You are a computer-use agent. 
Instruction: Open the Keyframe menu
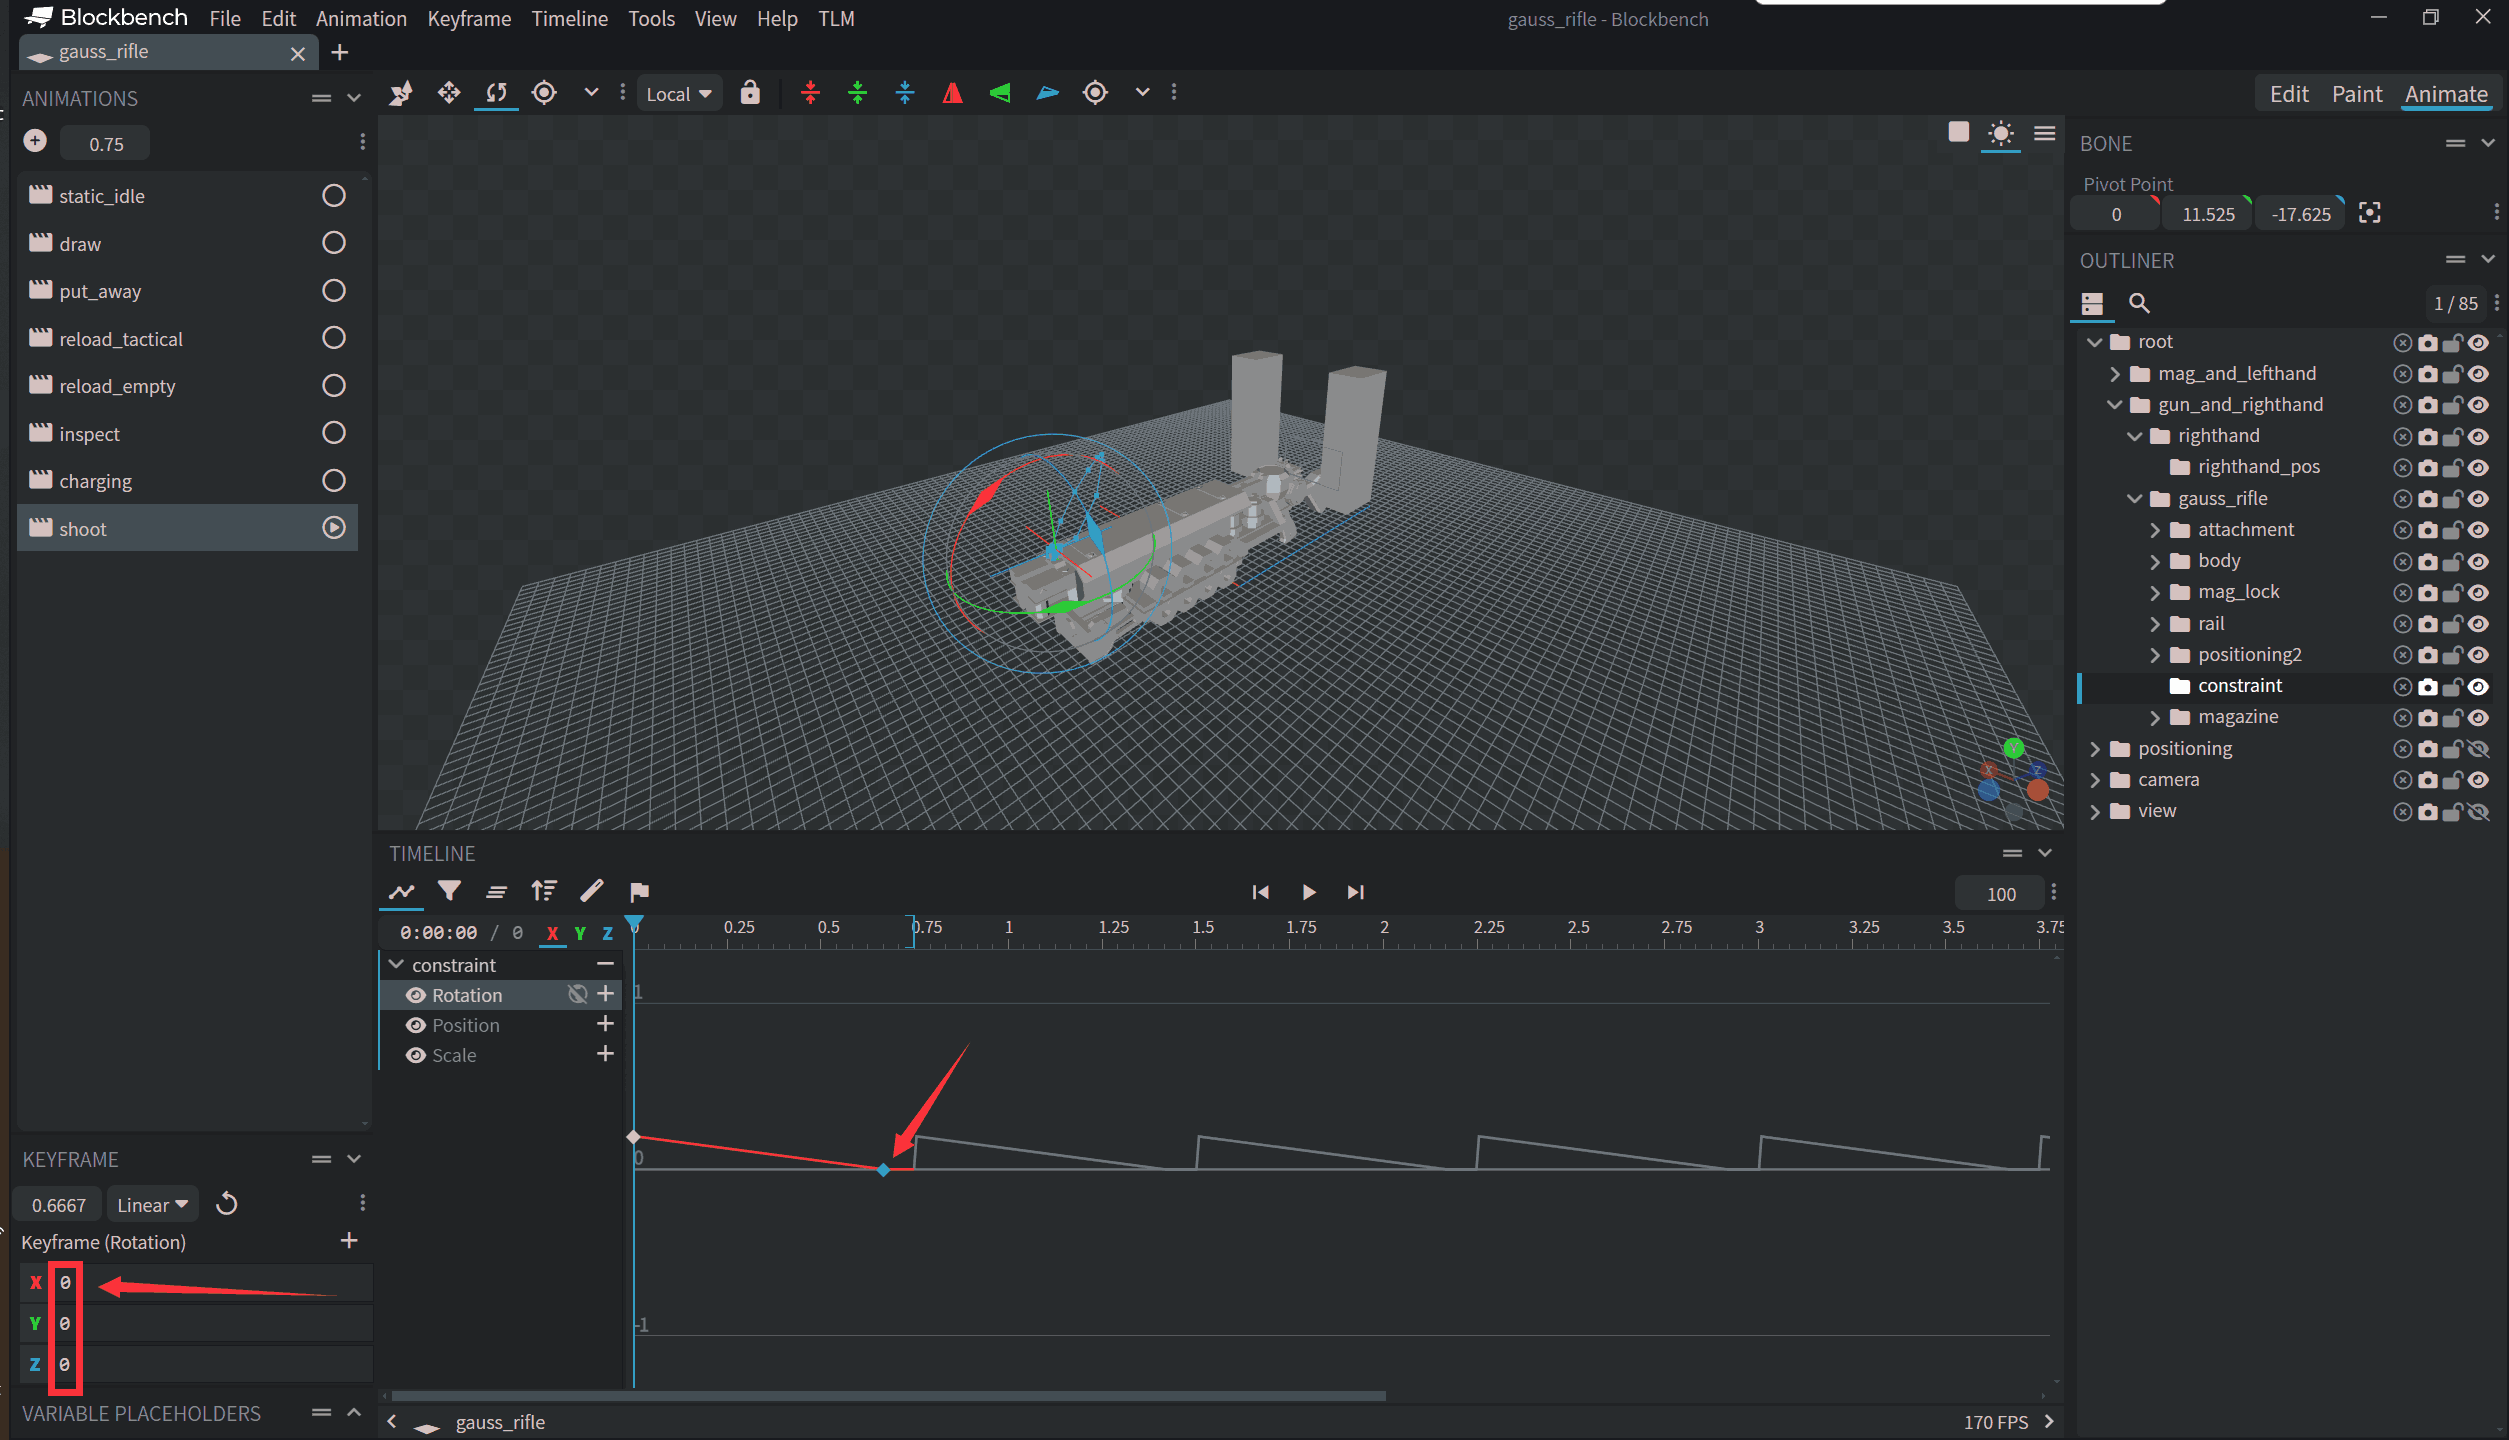(469, 18)
